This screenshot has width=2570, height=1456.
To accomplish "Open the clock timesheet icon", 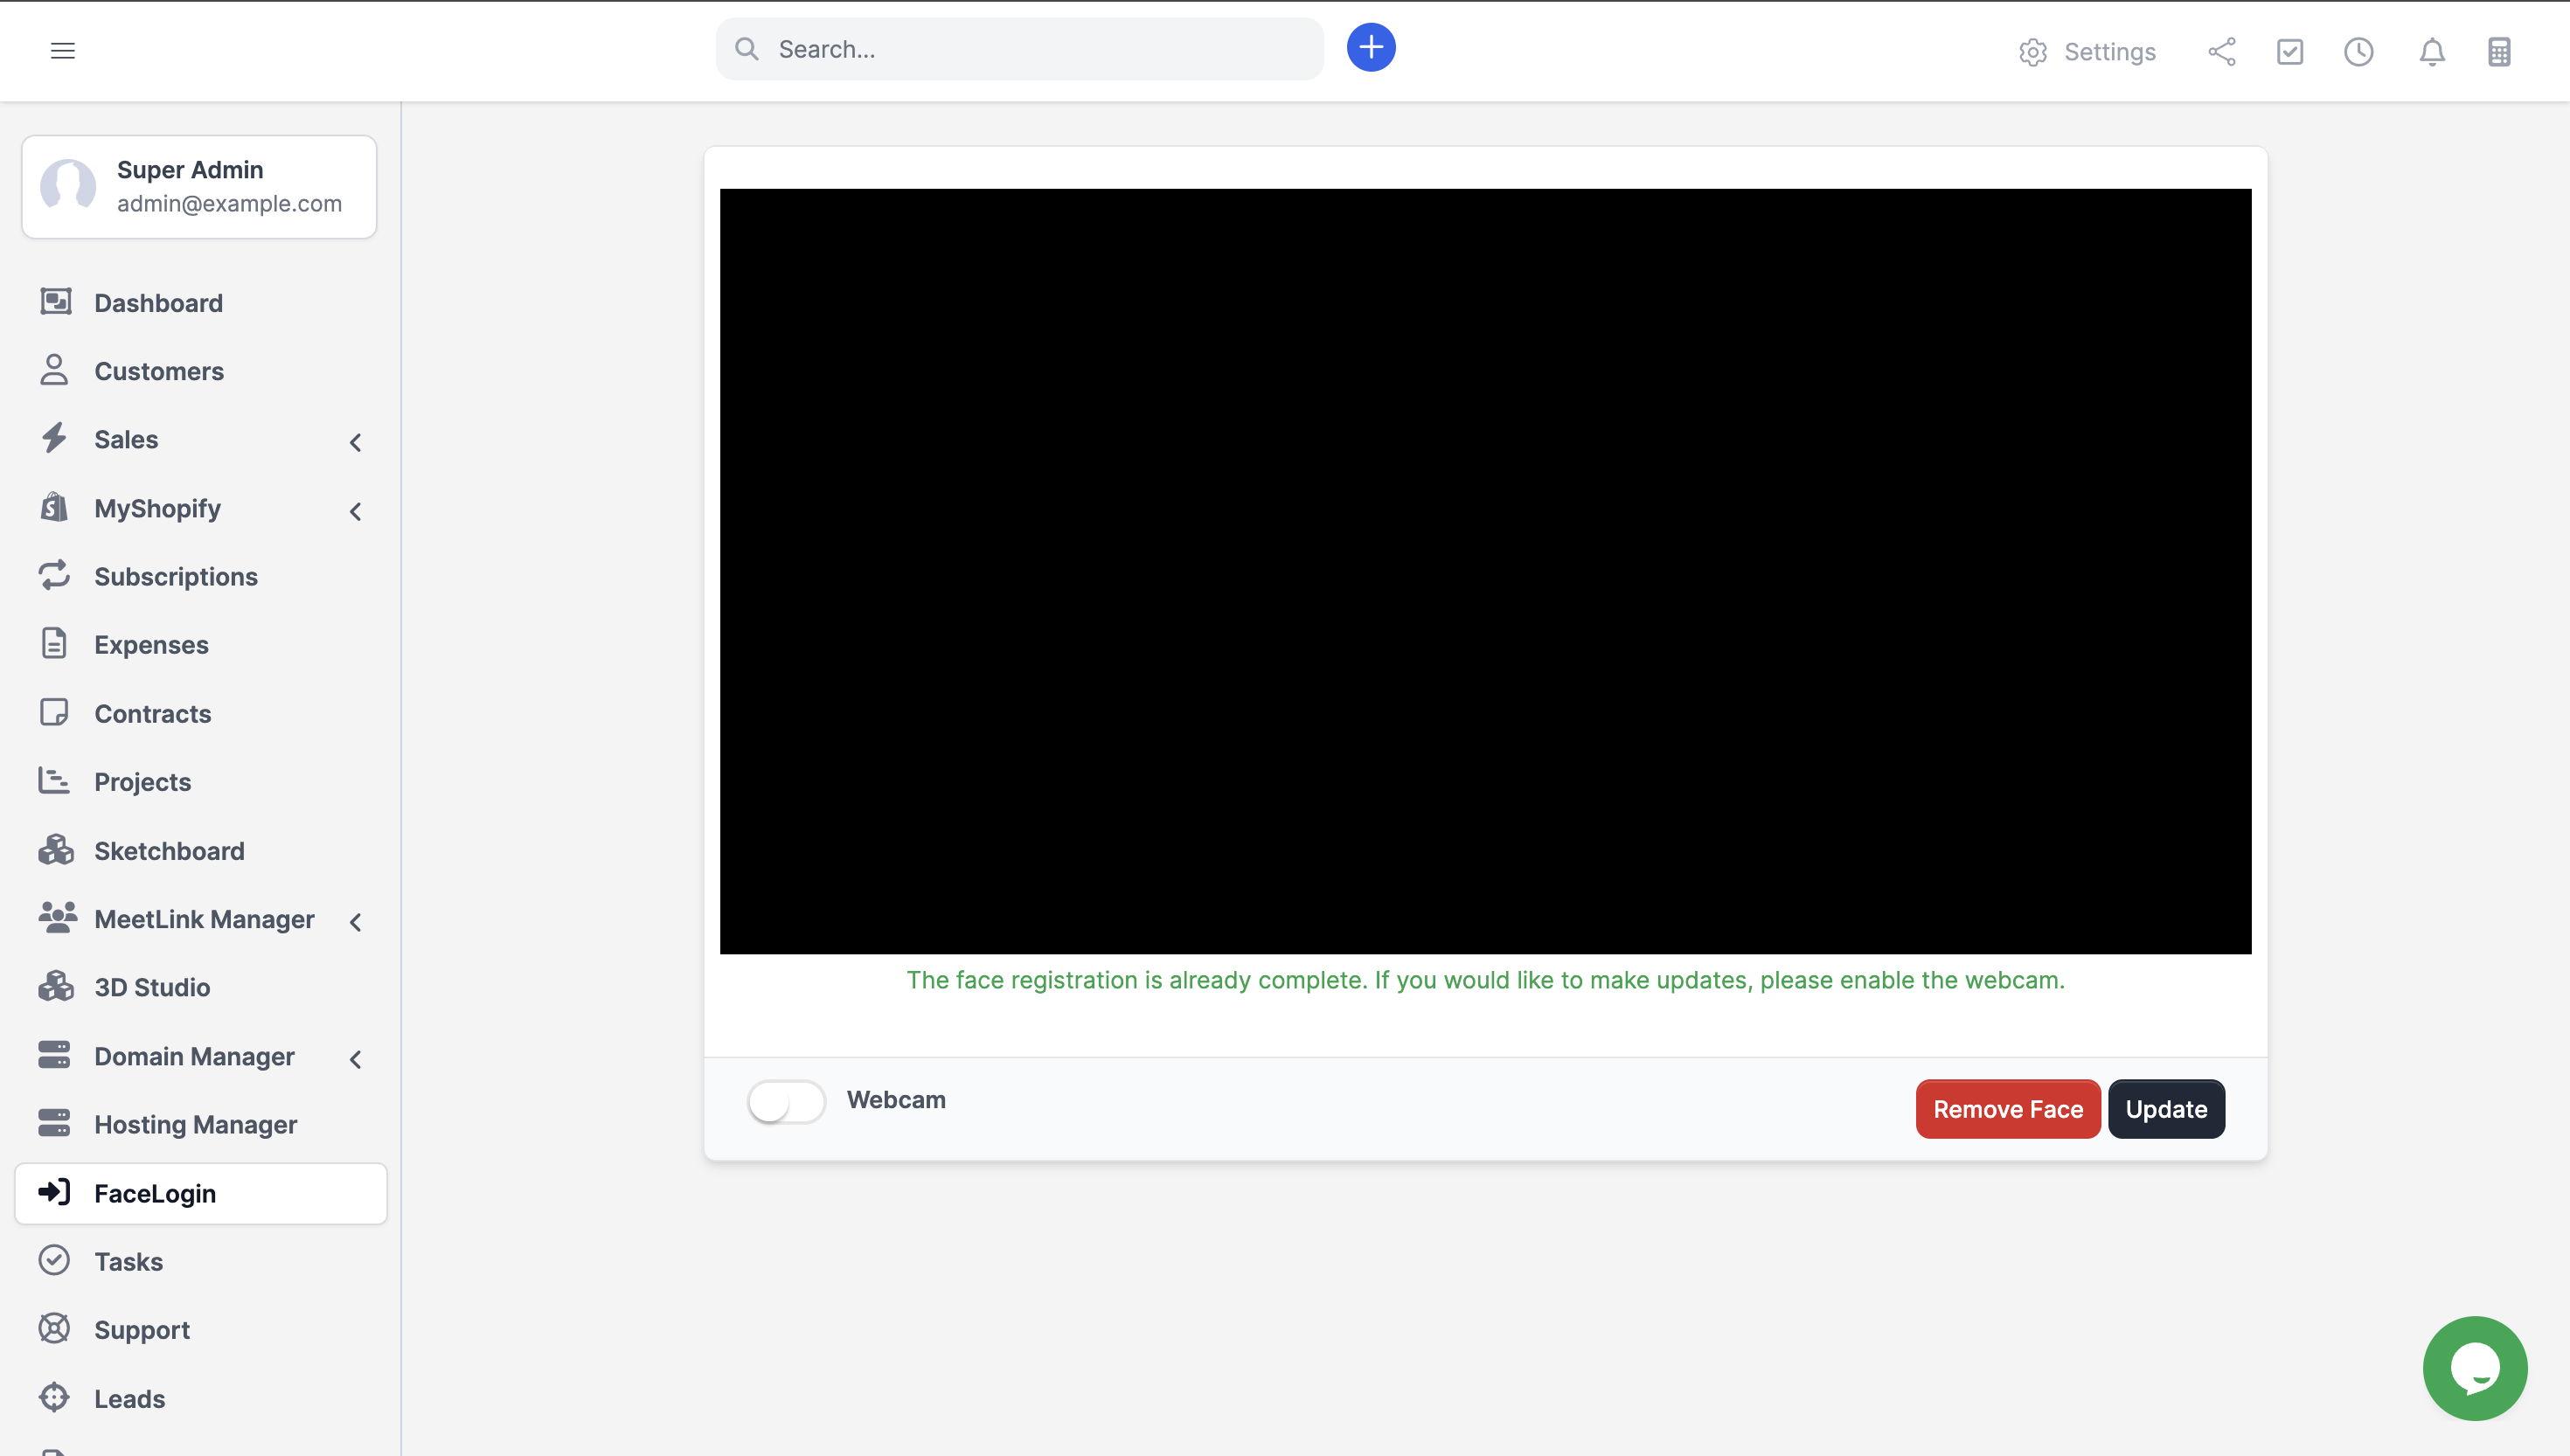I will point(2358,51).
